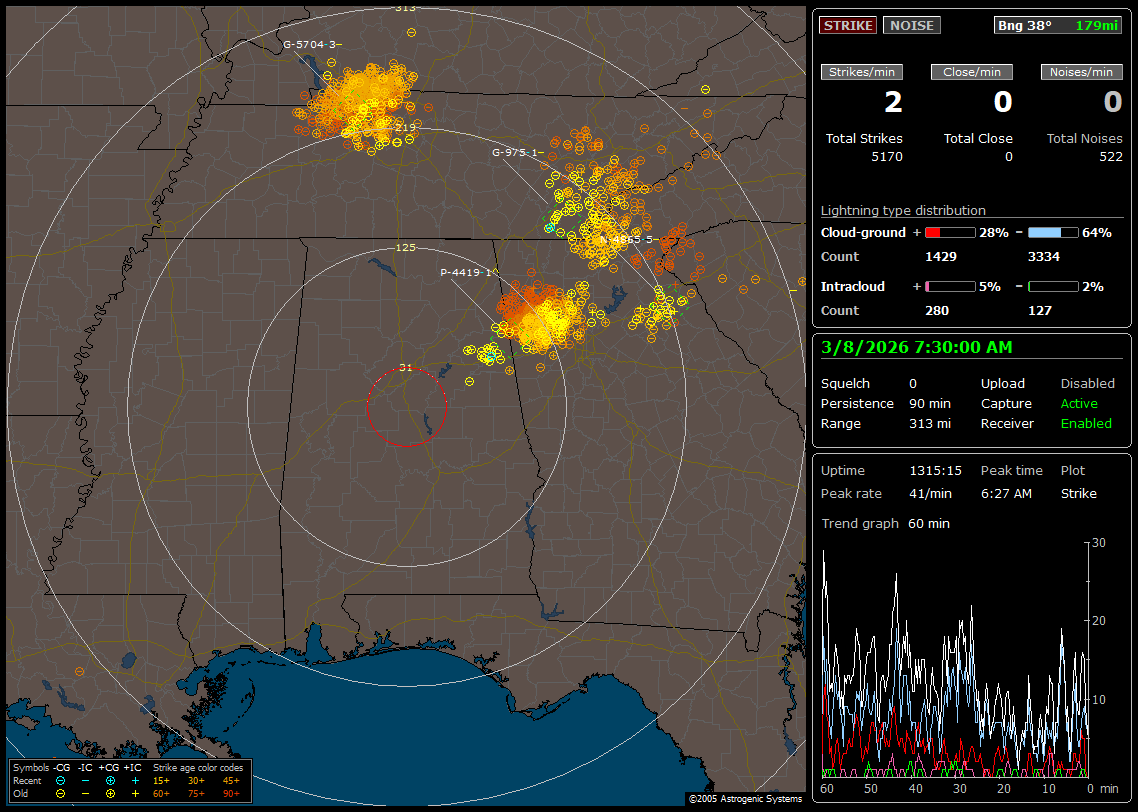Click the 15+ strike age color code
The width and height of the screenshot is (1138, 812).
162,780
